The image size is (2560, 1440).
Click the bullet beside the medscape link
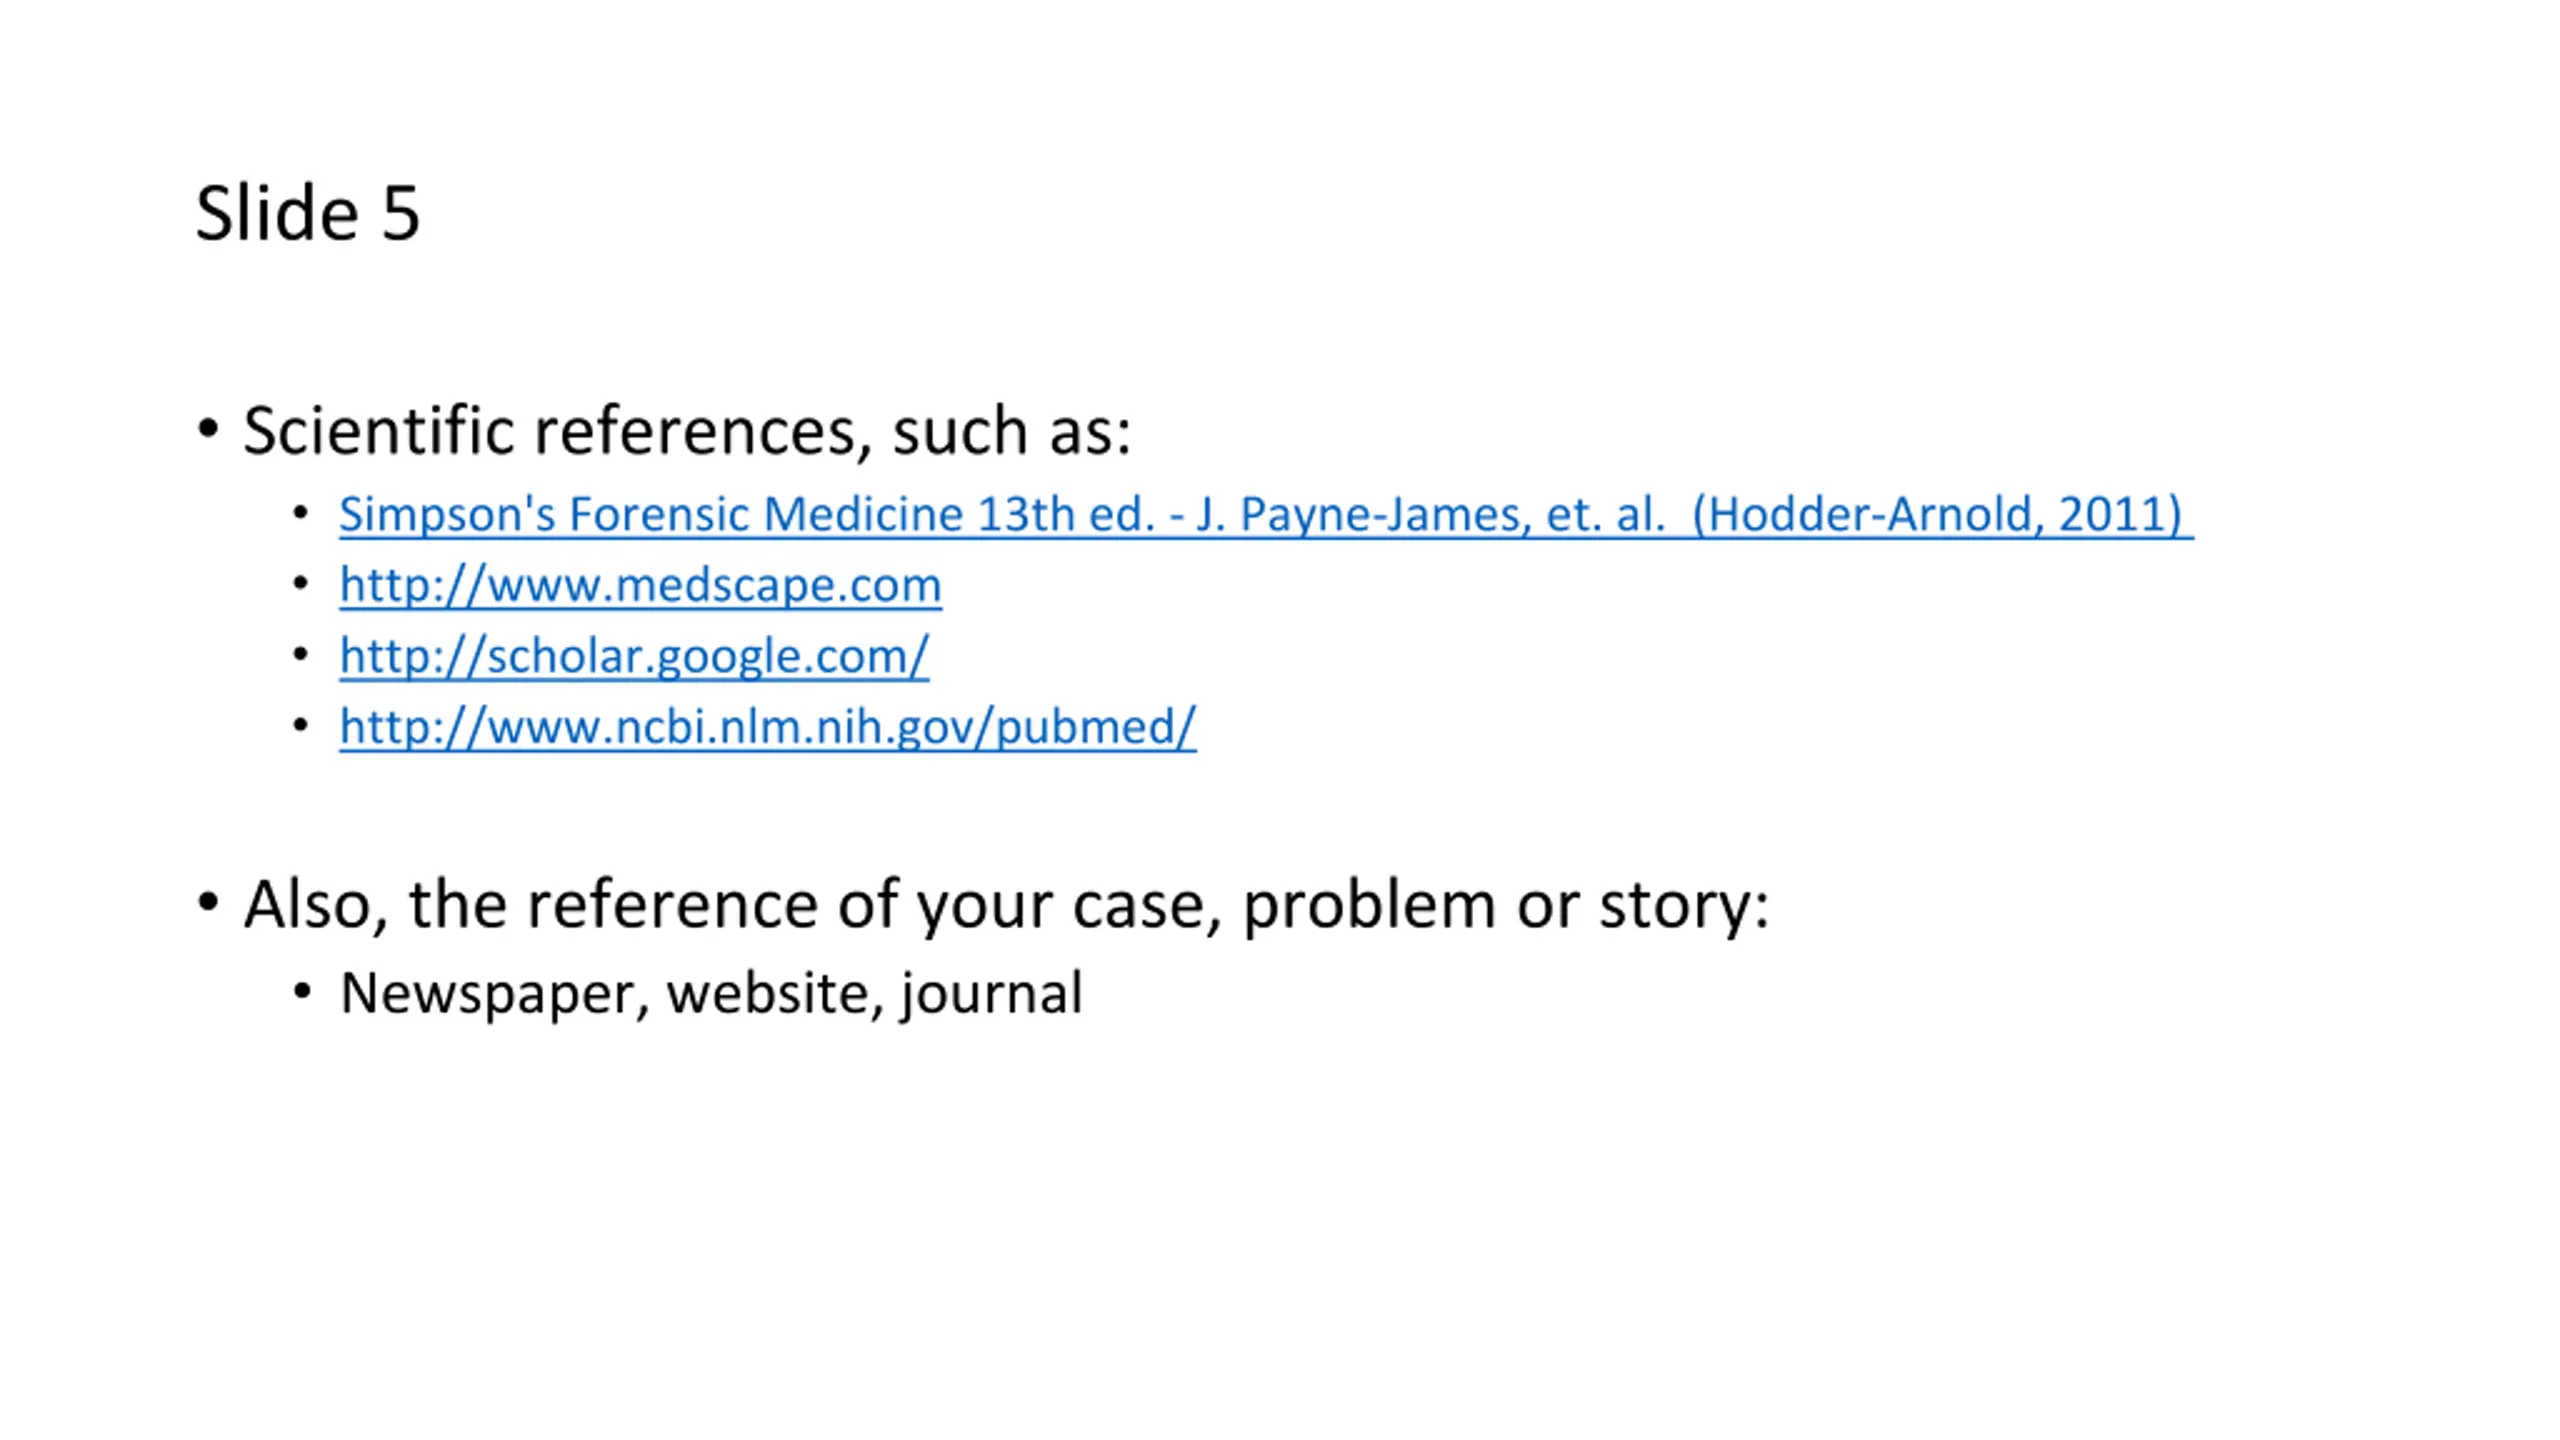[301, 584]
